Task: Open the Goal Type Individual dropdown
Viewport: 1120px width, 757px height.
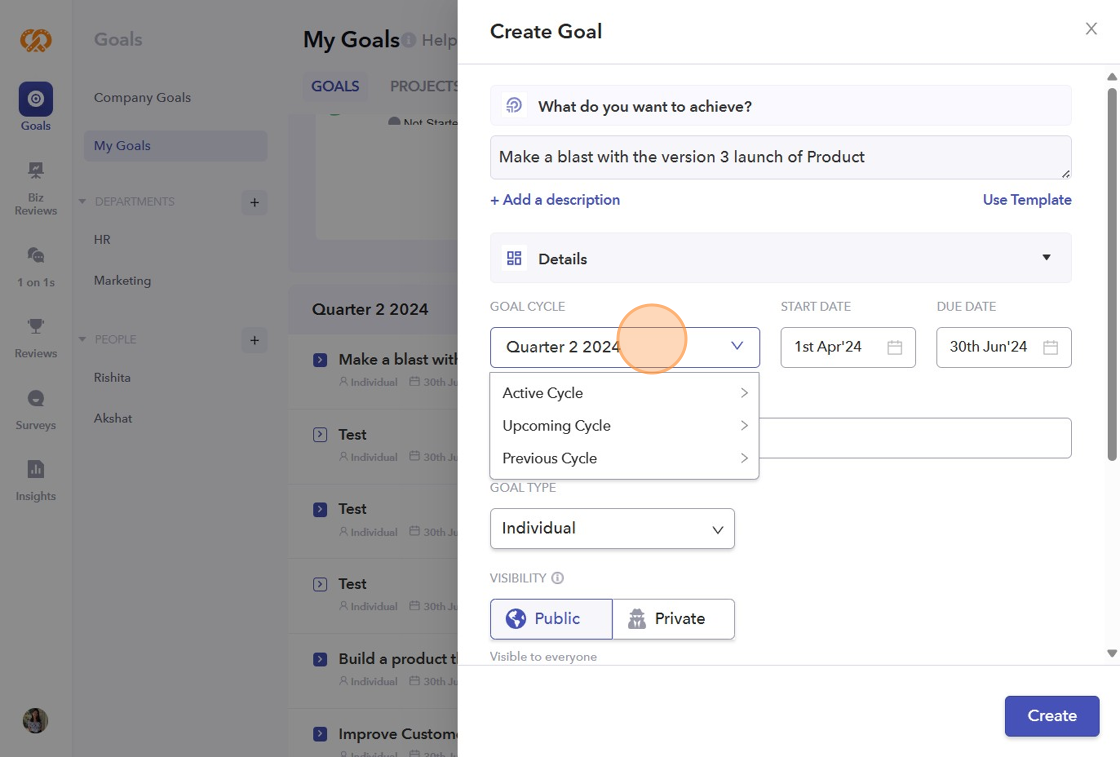Action: (612, 528)
